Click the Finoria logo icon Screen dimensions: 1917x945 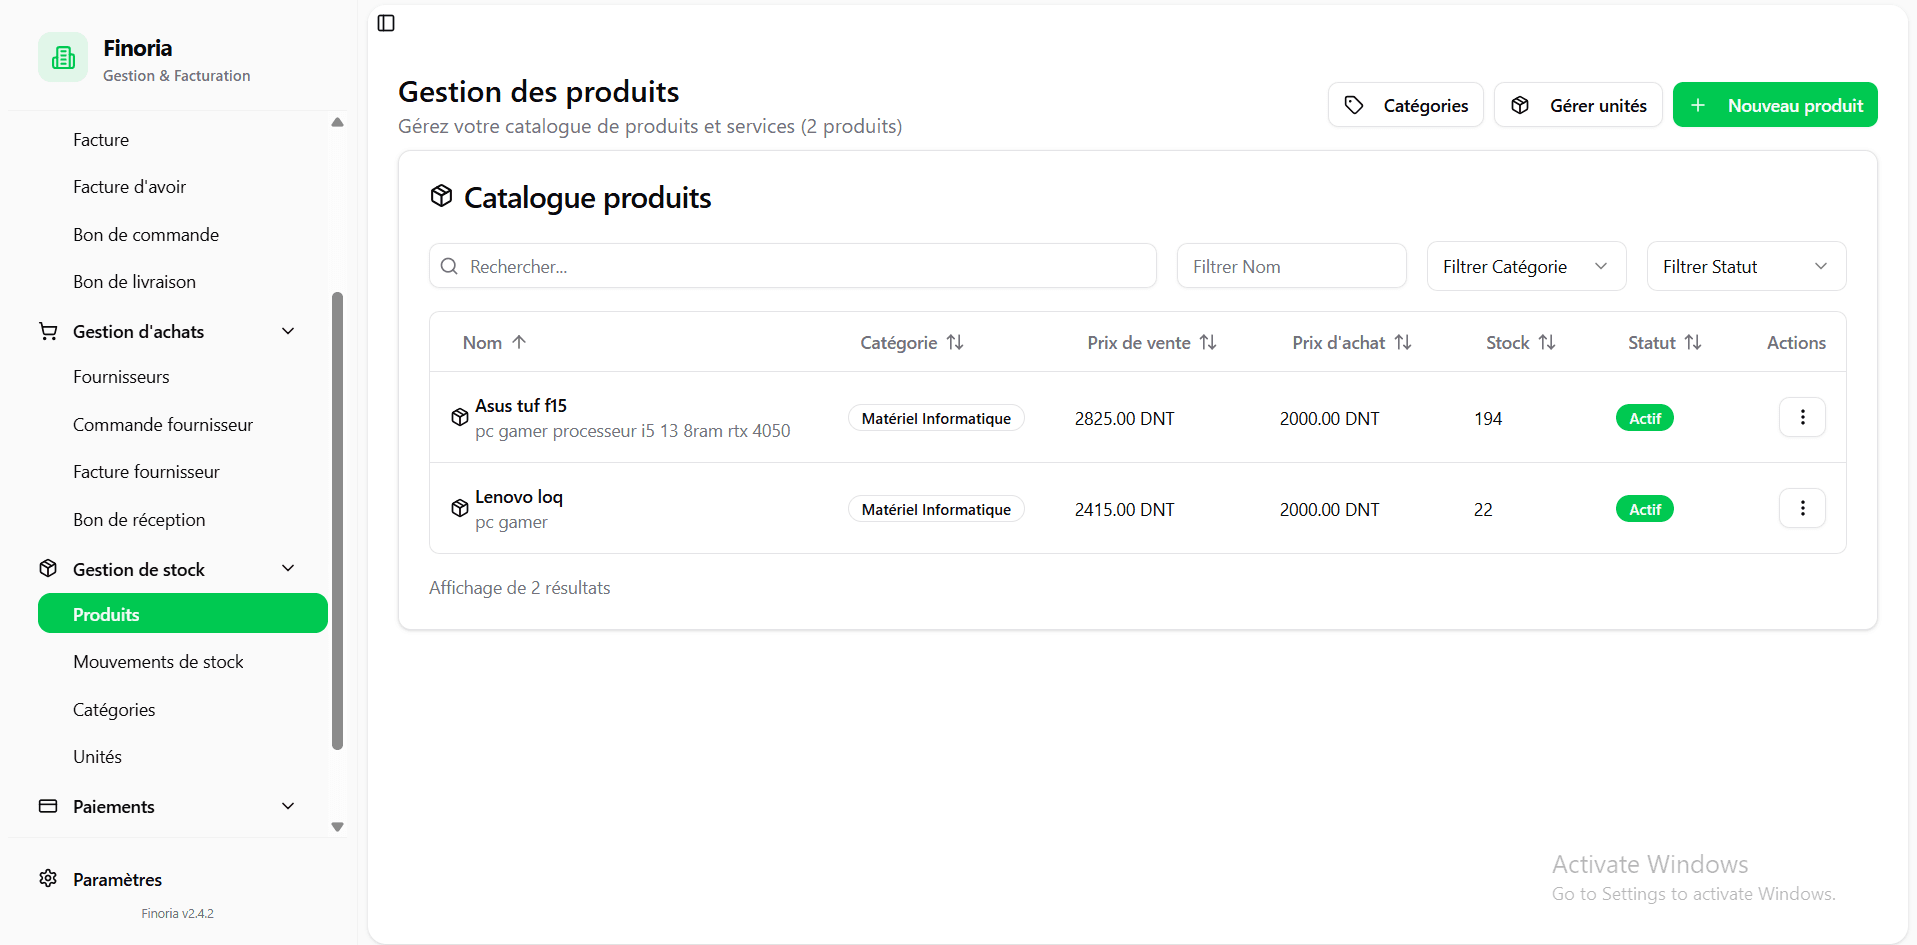click(63, 58)
